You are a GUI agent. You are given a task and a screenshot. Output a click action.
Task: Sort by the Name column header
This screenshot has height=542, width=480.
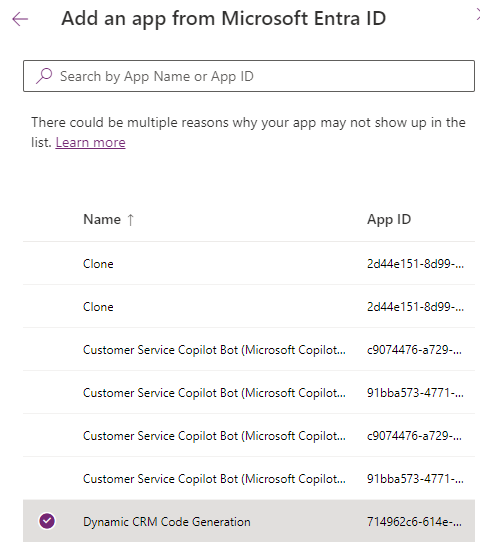click(102, 219)
